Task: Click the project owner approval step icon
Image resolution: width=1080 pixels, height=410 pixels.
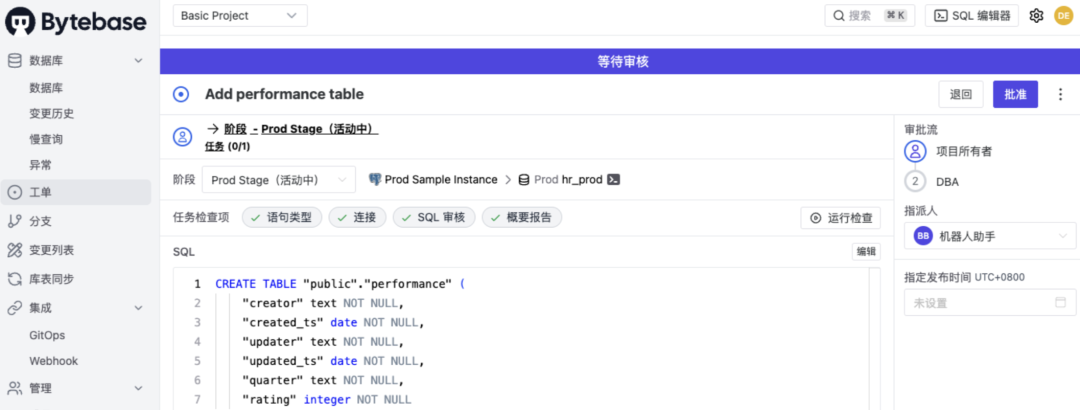Action: coord(915,152)
